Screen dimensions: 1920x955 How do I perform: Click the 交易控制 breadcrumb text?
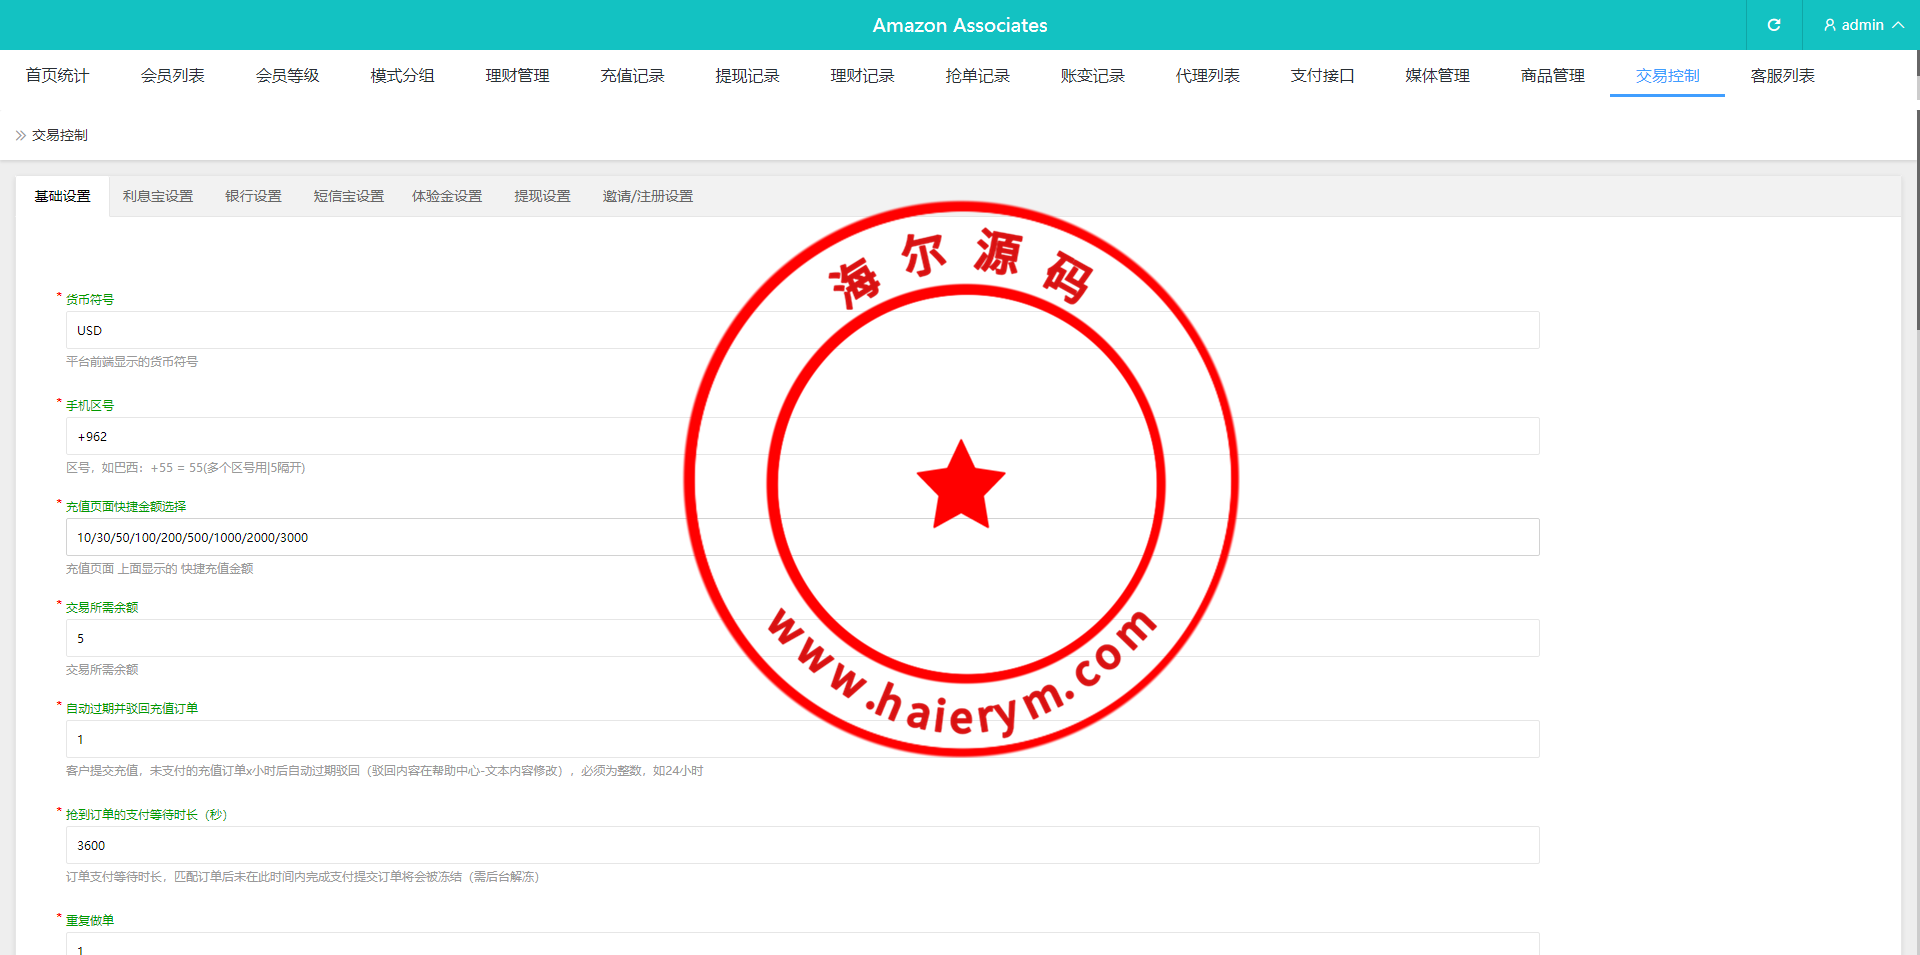60,135
